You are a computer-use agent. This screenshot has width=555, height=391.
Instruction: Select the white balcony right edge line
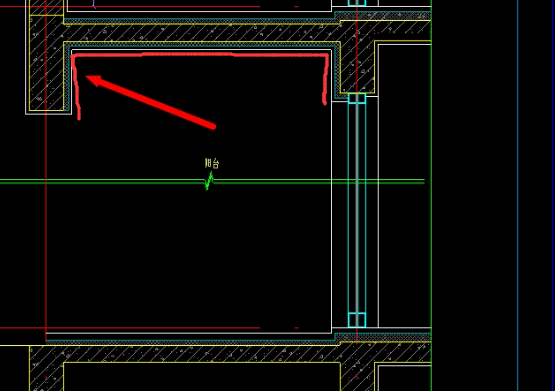click(x=332, y=216)
